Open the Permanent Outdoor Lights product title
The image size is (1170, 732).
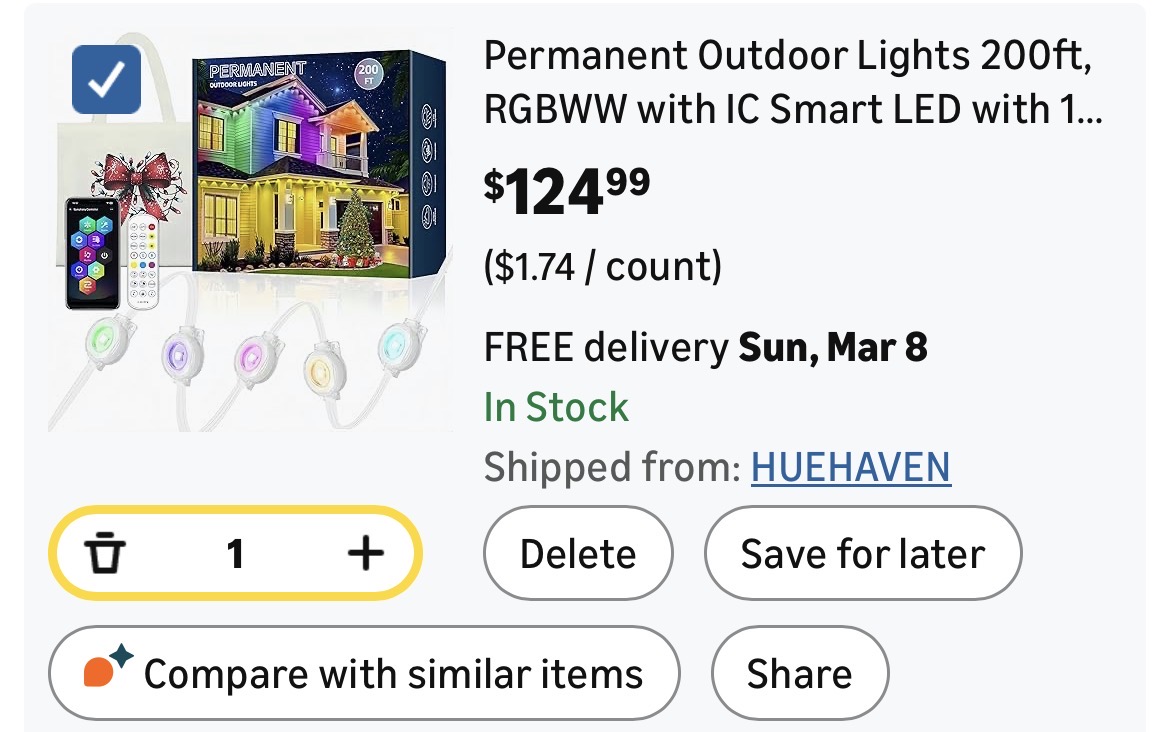click(792, 84)
